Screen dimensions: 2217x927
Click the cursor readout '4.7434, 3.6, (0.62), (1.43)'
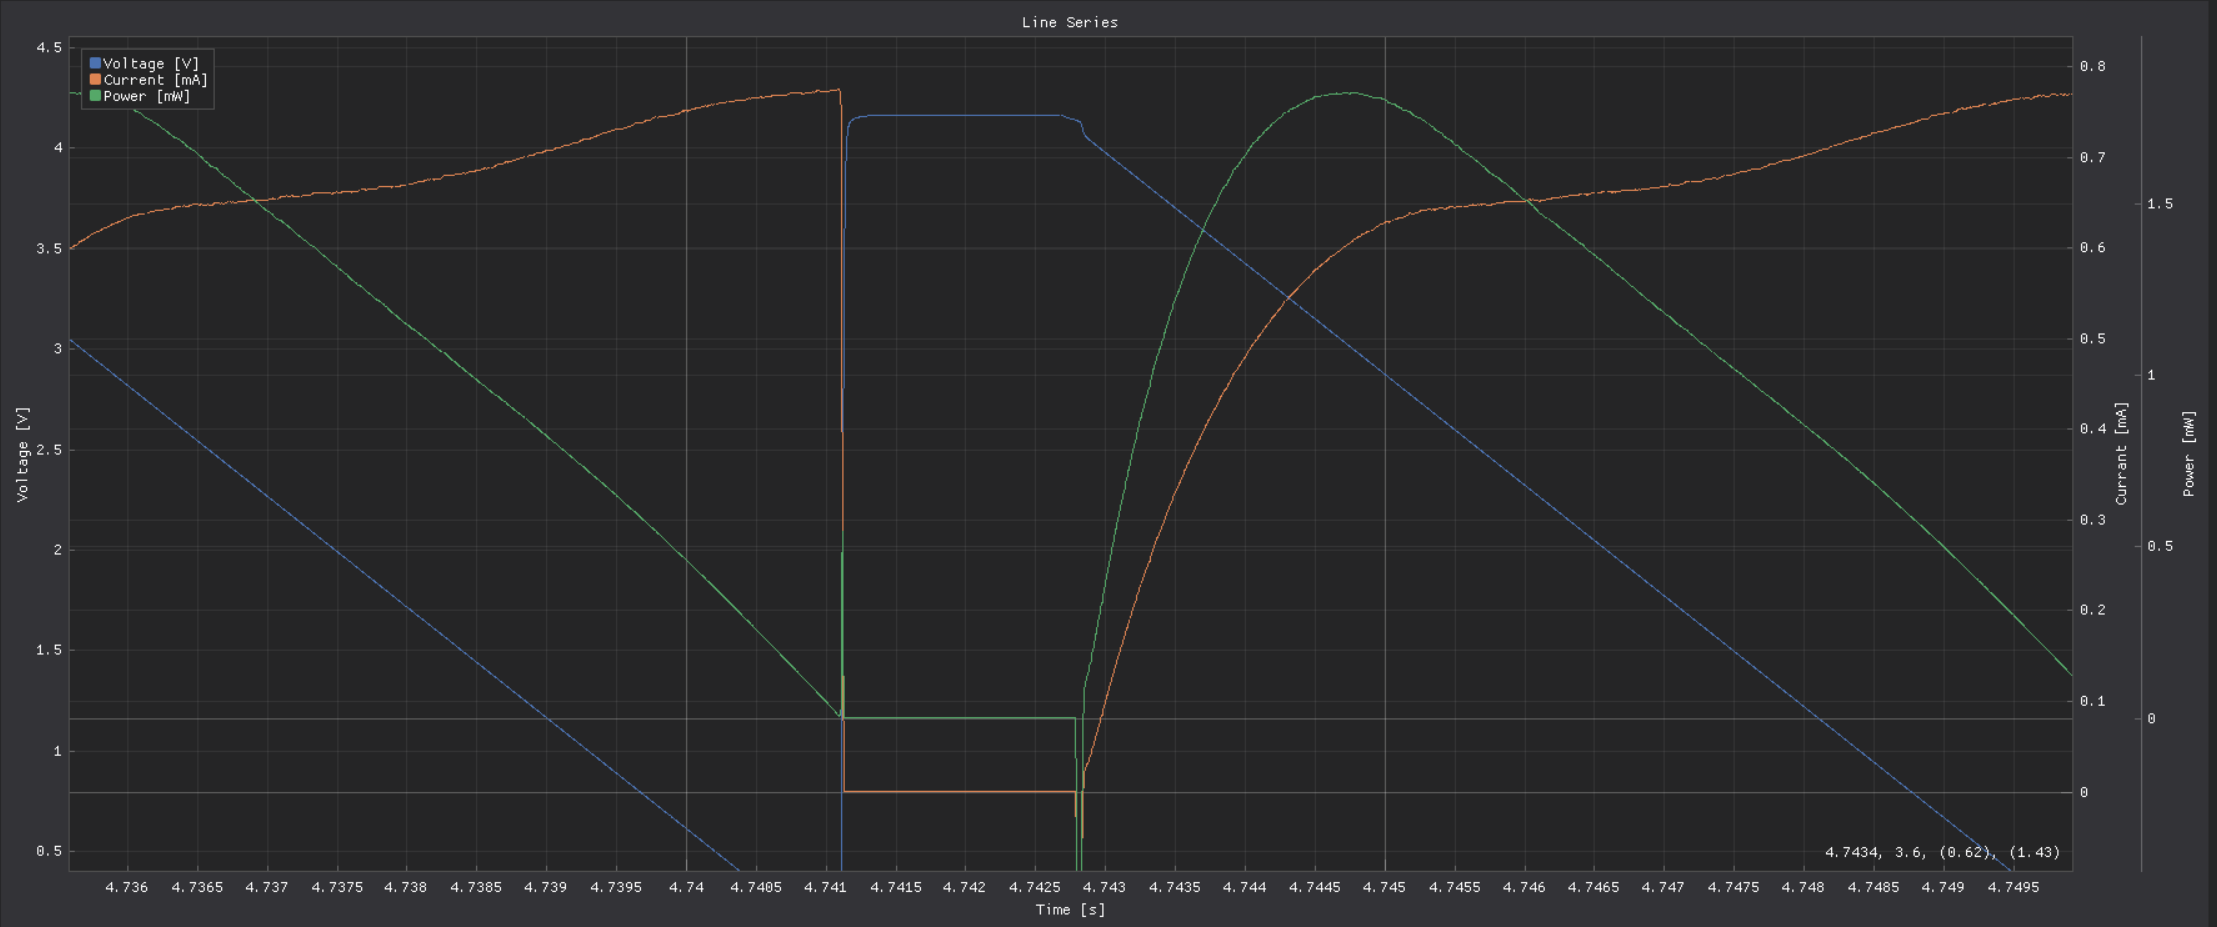1942,852
